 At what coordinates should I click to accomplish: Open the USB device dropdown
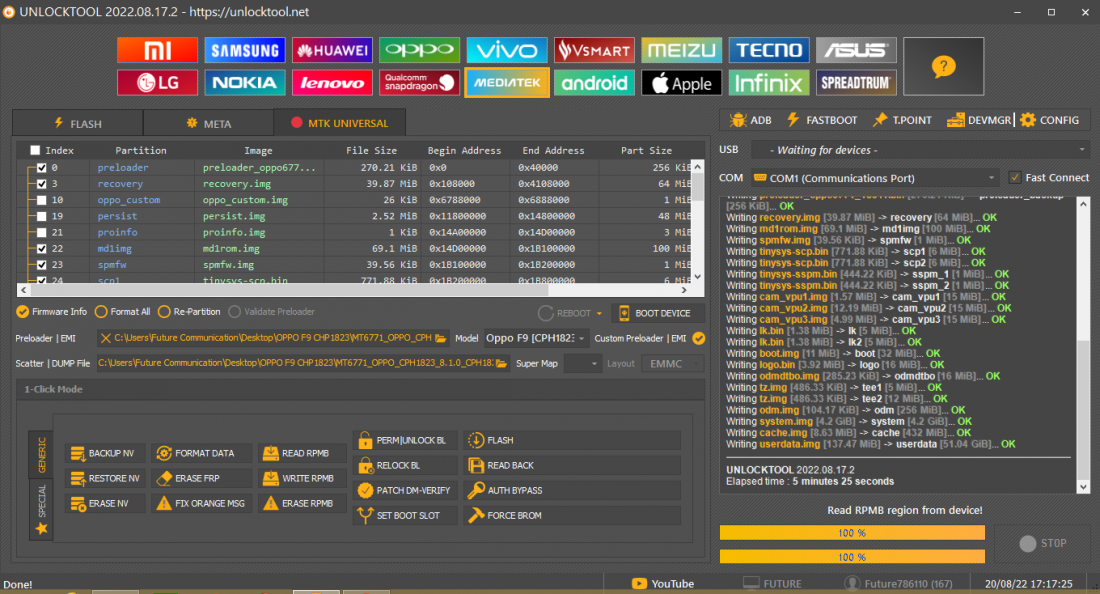(920, 150)
